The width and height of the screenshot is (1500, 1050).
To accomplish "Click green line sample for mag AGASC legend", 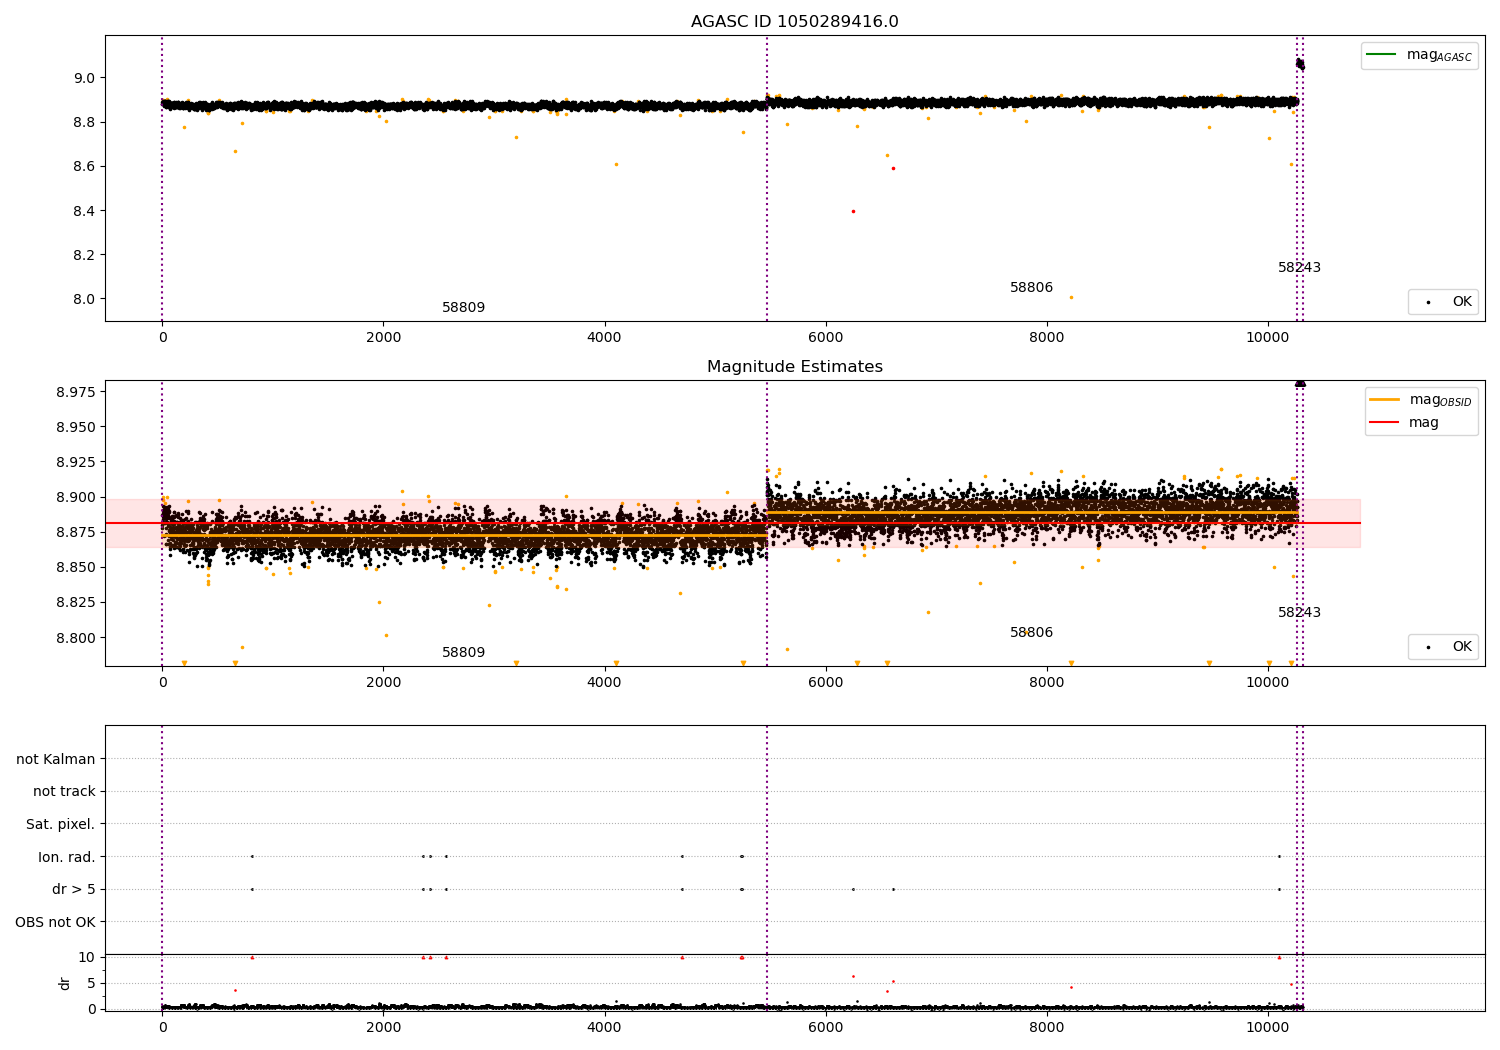I will point(1382,55).
